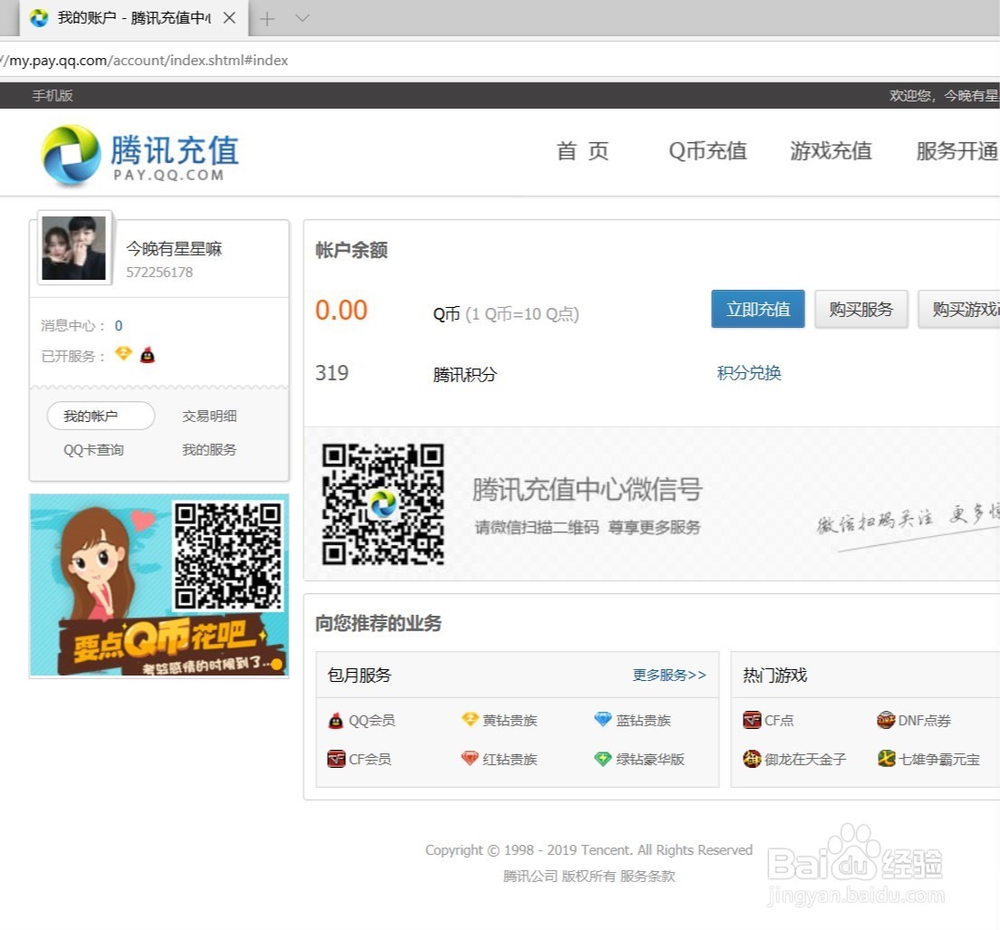The width and height of the screenshot is (1000, 930).
Task: Click the CF点 game icon
Action: [752, 720]
